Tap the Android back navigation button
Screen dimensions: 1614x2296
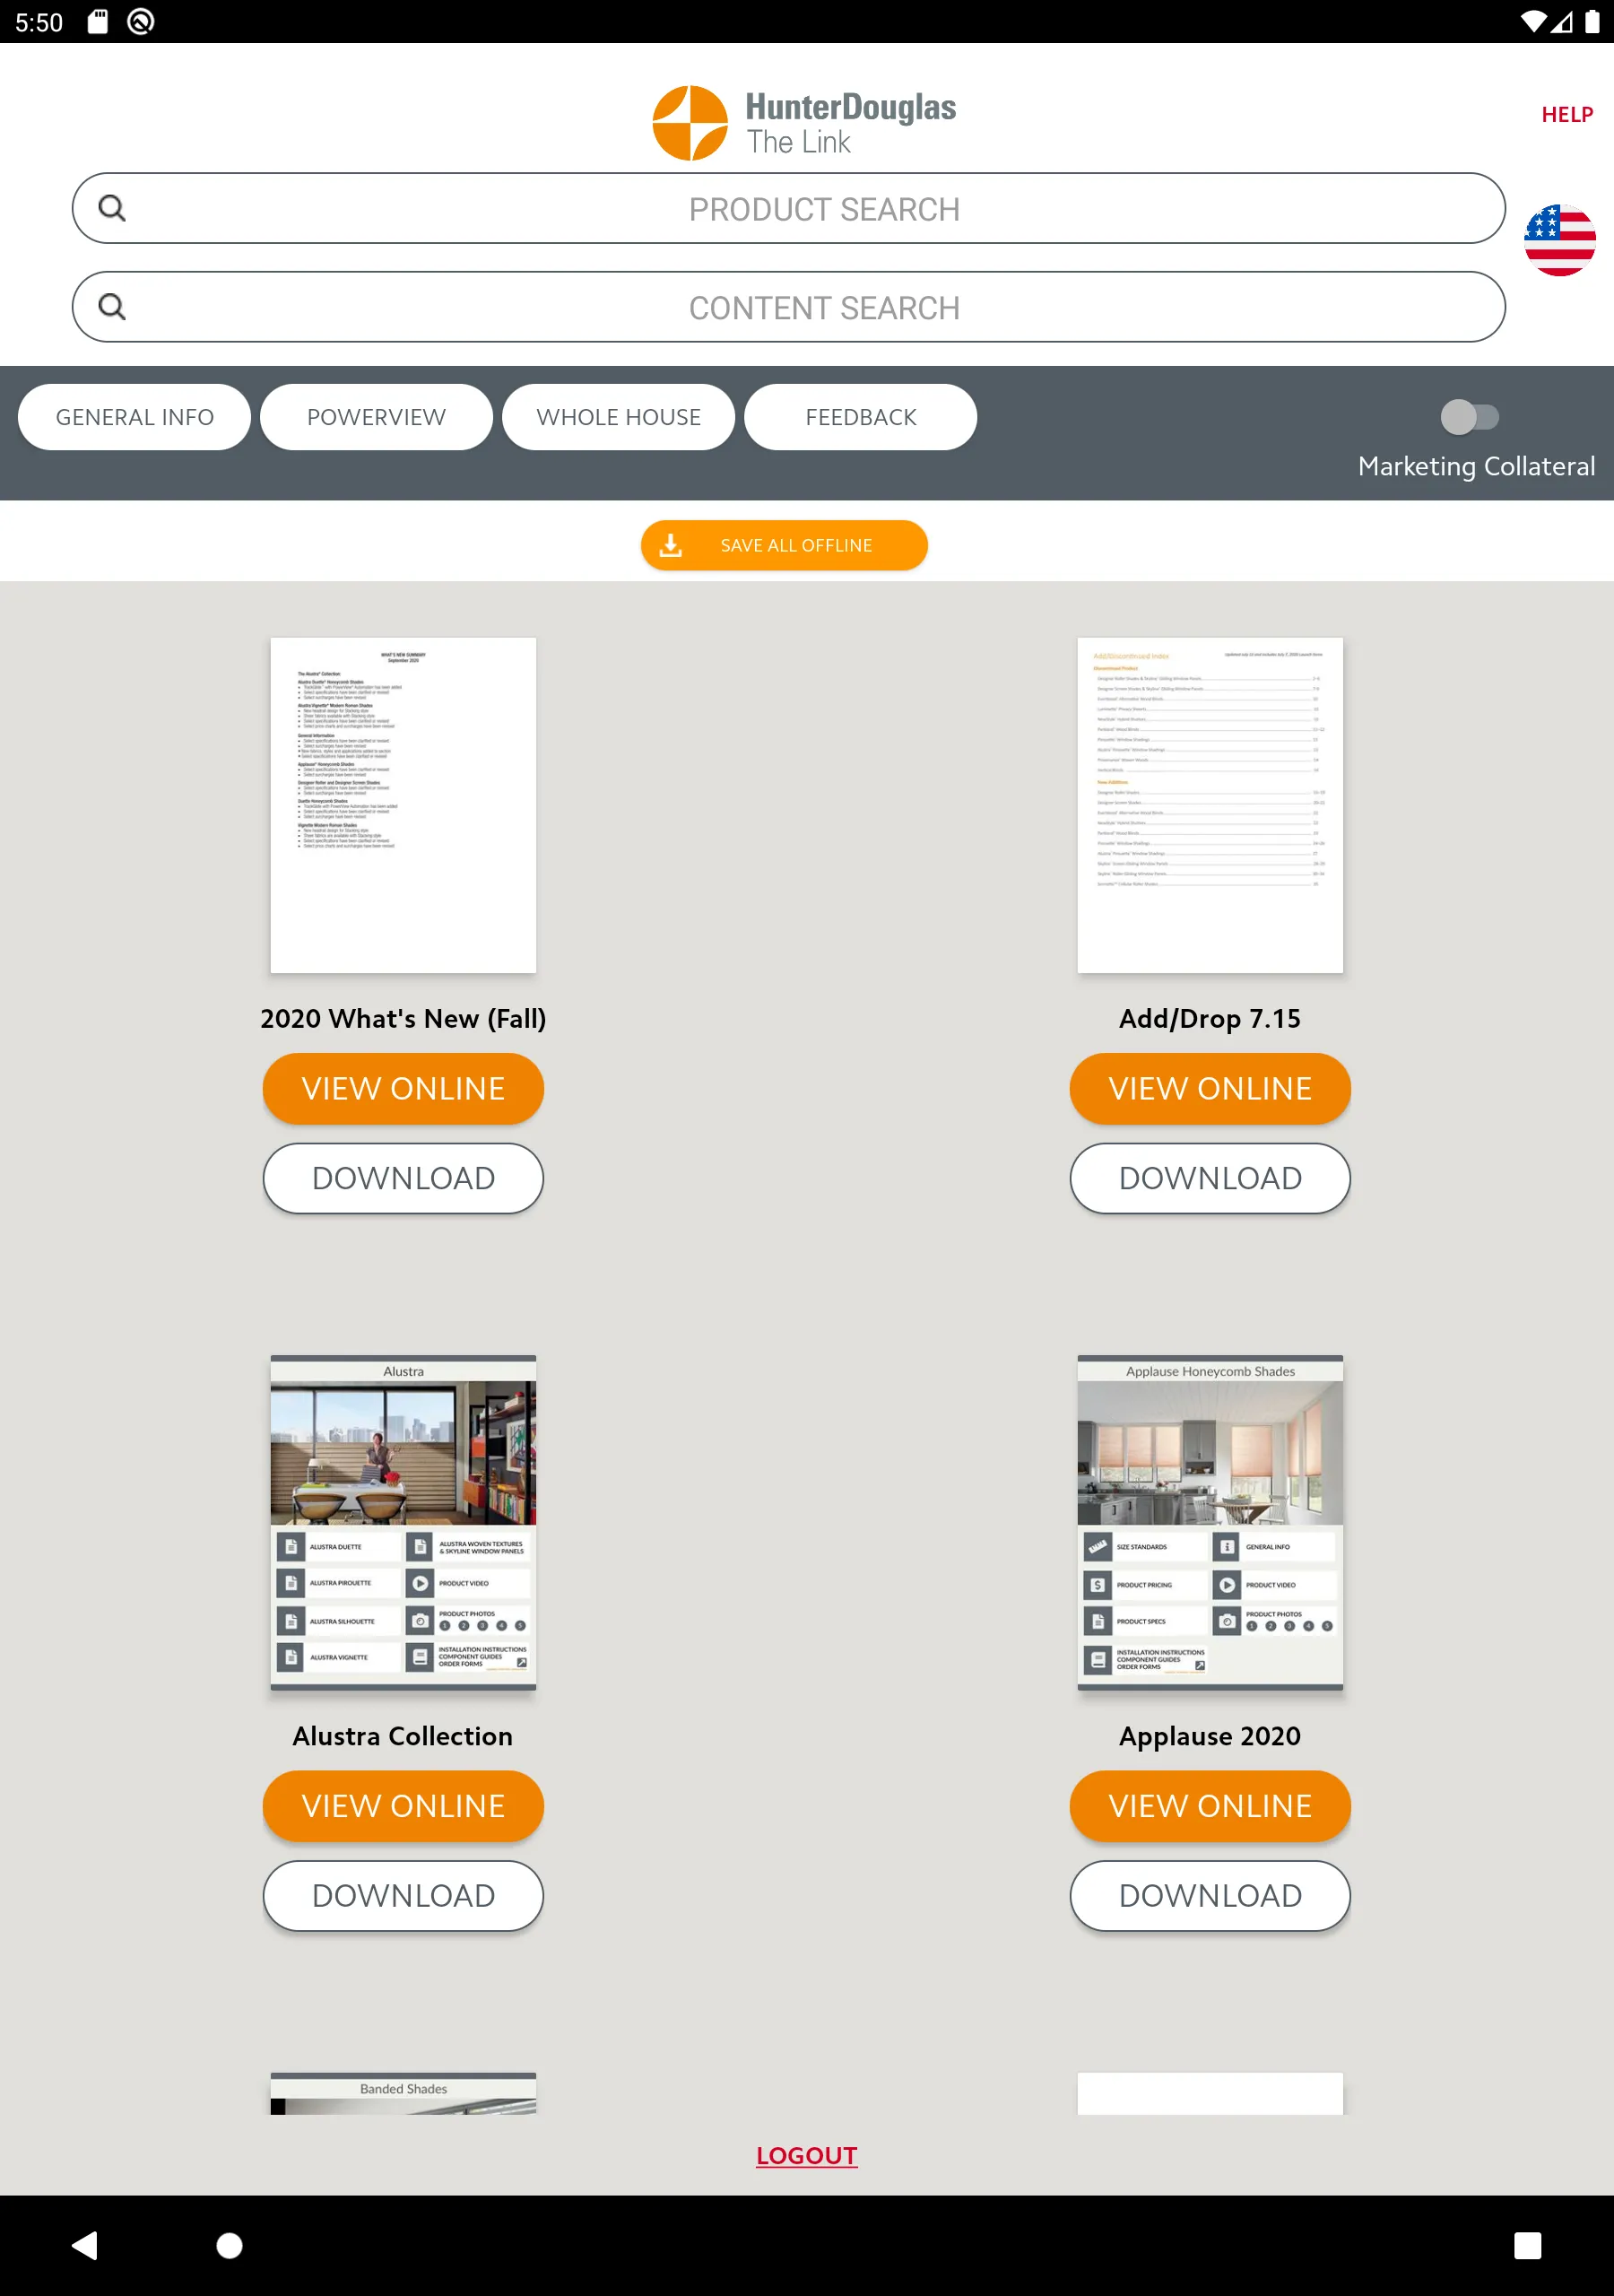point(85,2245)
